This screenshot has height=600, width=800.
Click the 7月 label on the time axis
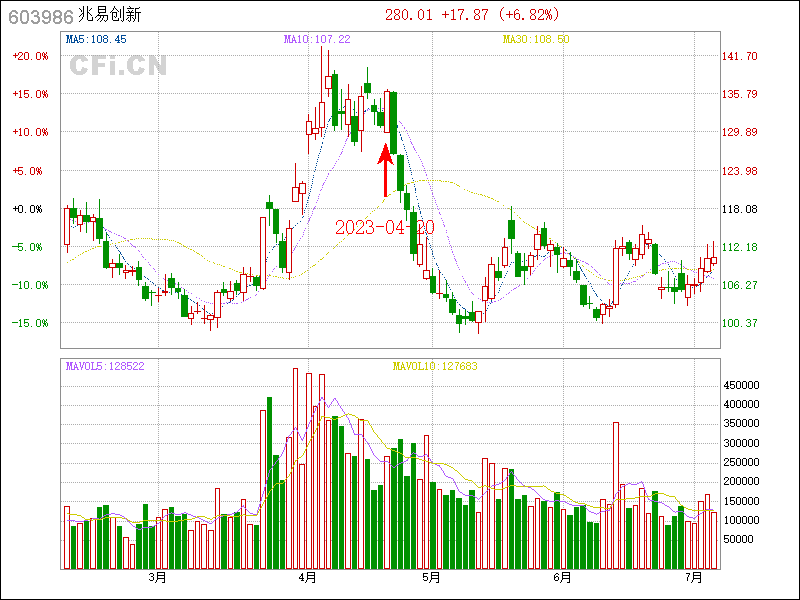[694, 577]
